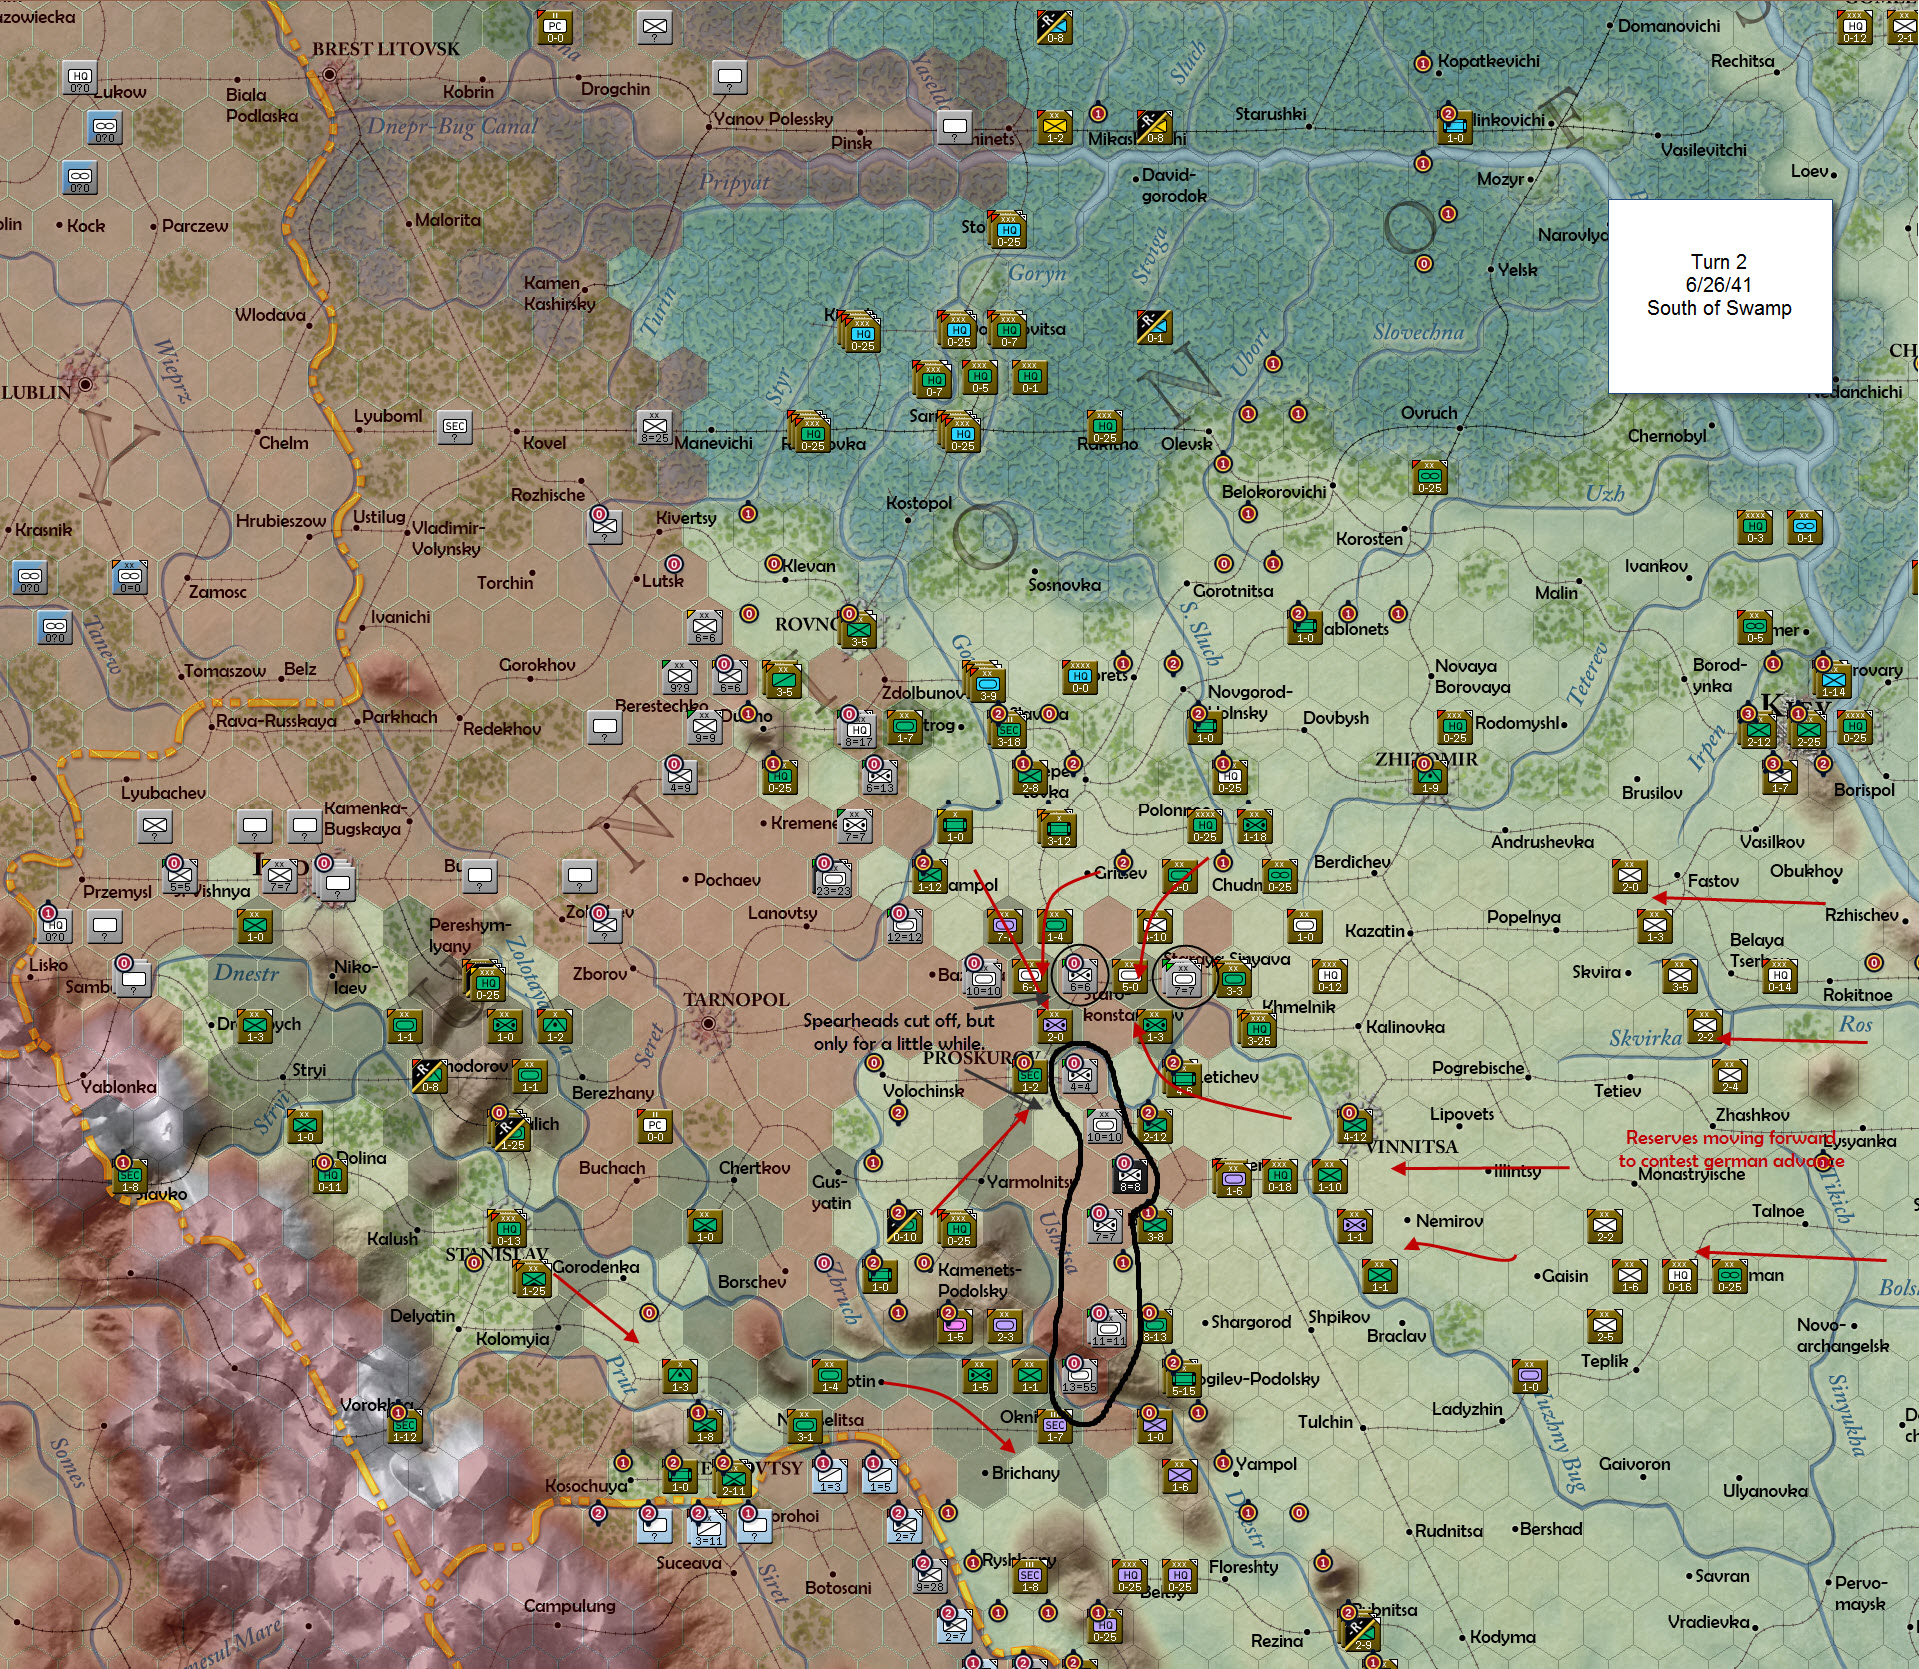Select the 2-4 infantry above Zhashkov
The height and width of the screenshot is (1669, 1919).
click(x=1730, y=1076)
